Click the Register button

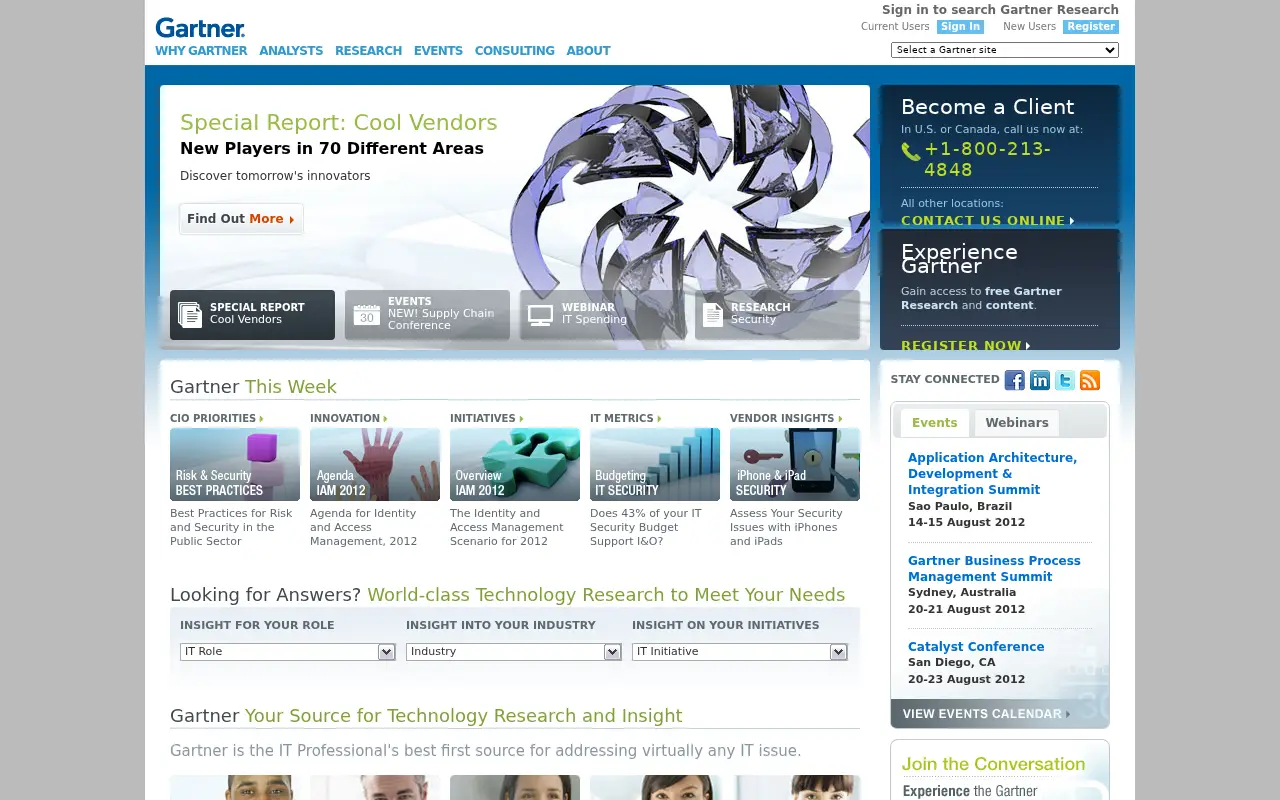(x=1091, y=27)
